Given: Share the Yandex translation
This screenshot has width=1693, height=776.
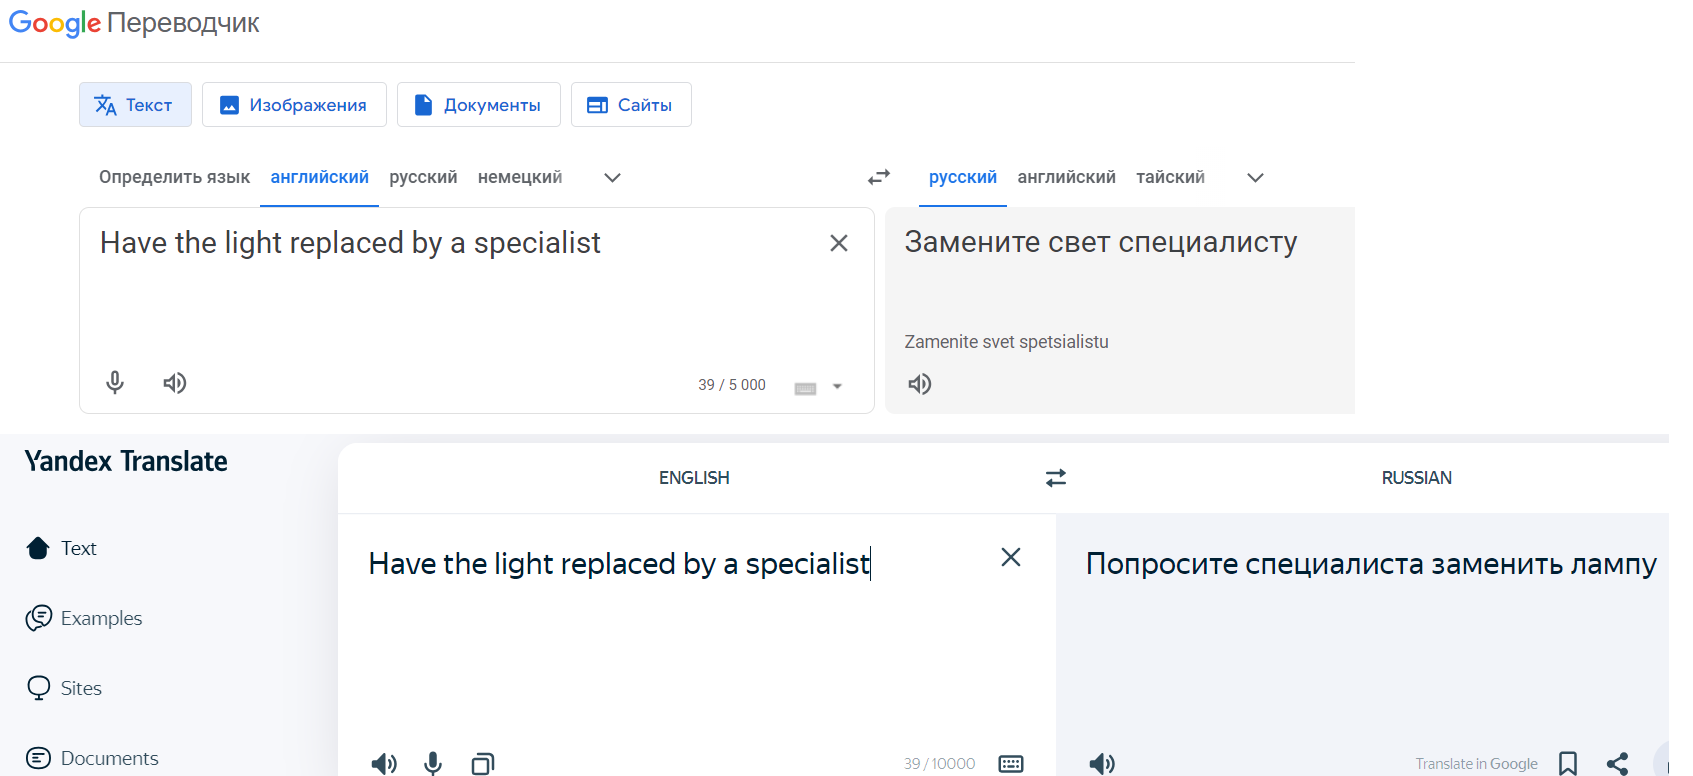Looking at the screenshot, I should [1617, 764].
